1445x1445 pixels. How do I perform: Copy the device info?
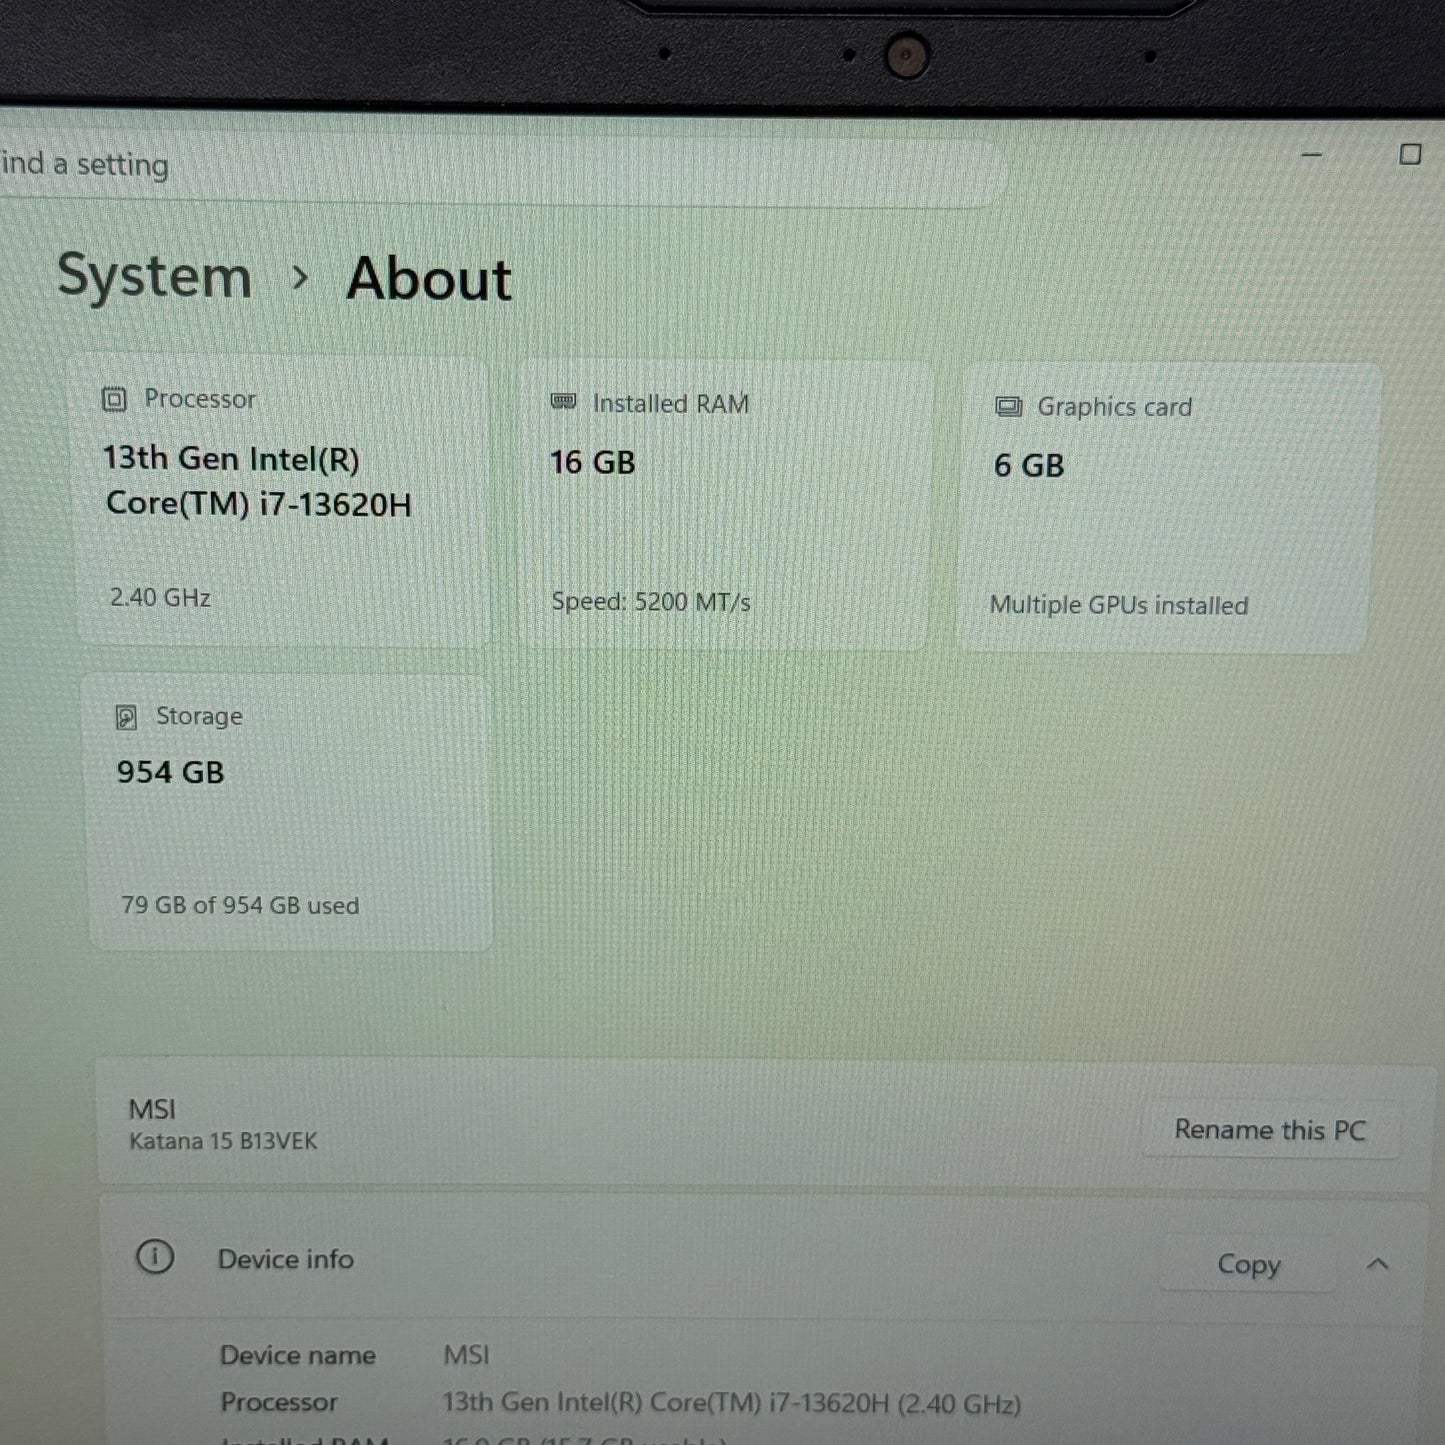point(1248,1264)
